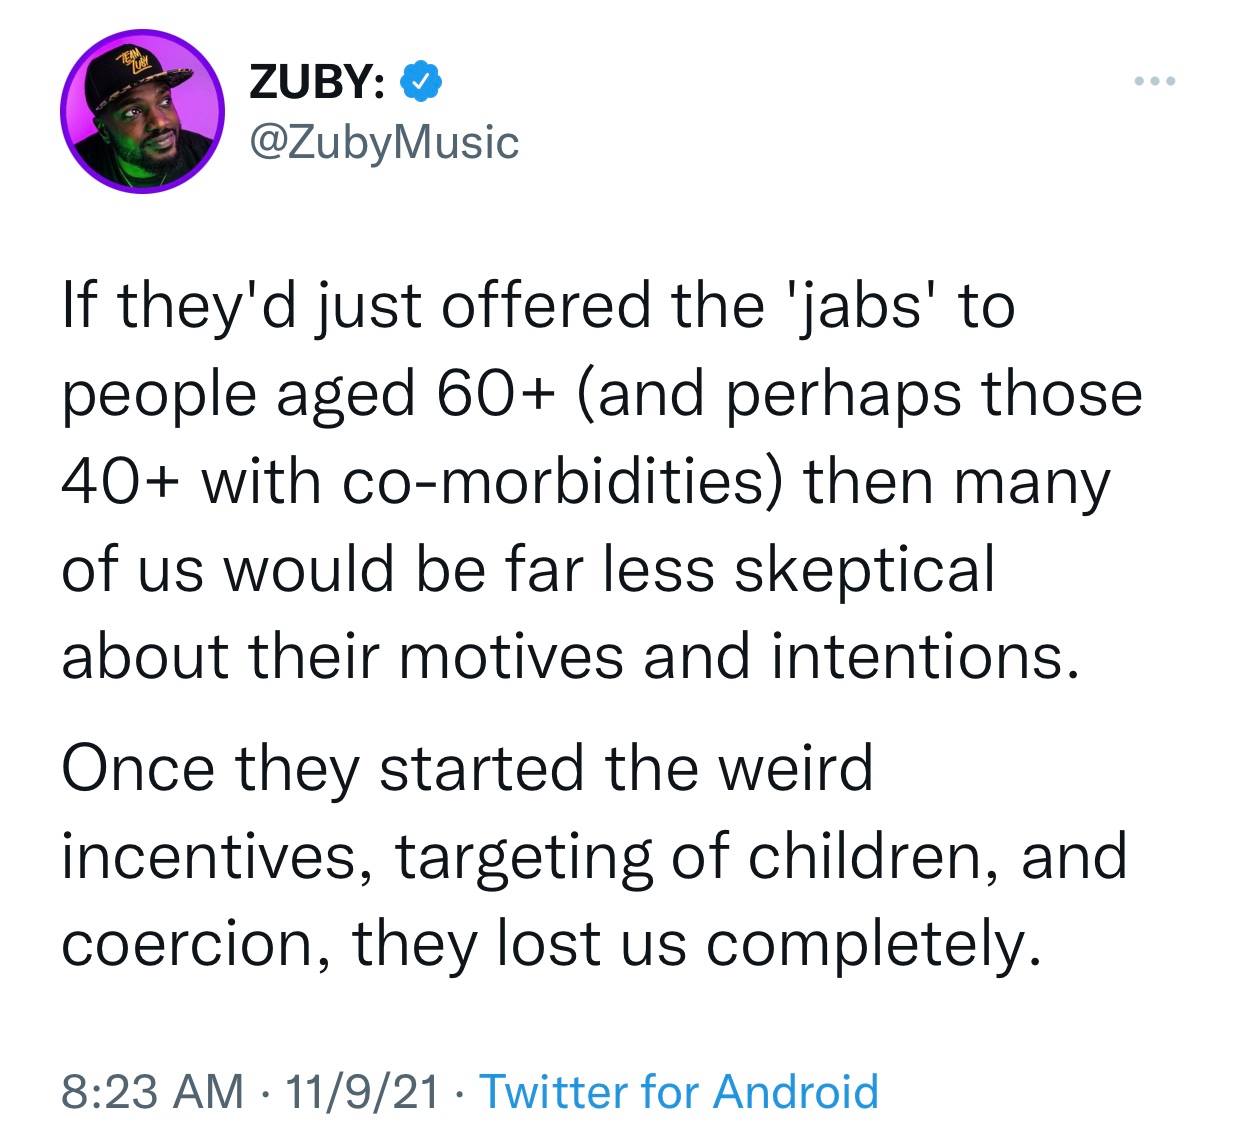Screen dimensions: 1242x1145
Task: Click the 8:23 AM timestamp
Action: 152,1091
